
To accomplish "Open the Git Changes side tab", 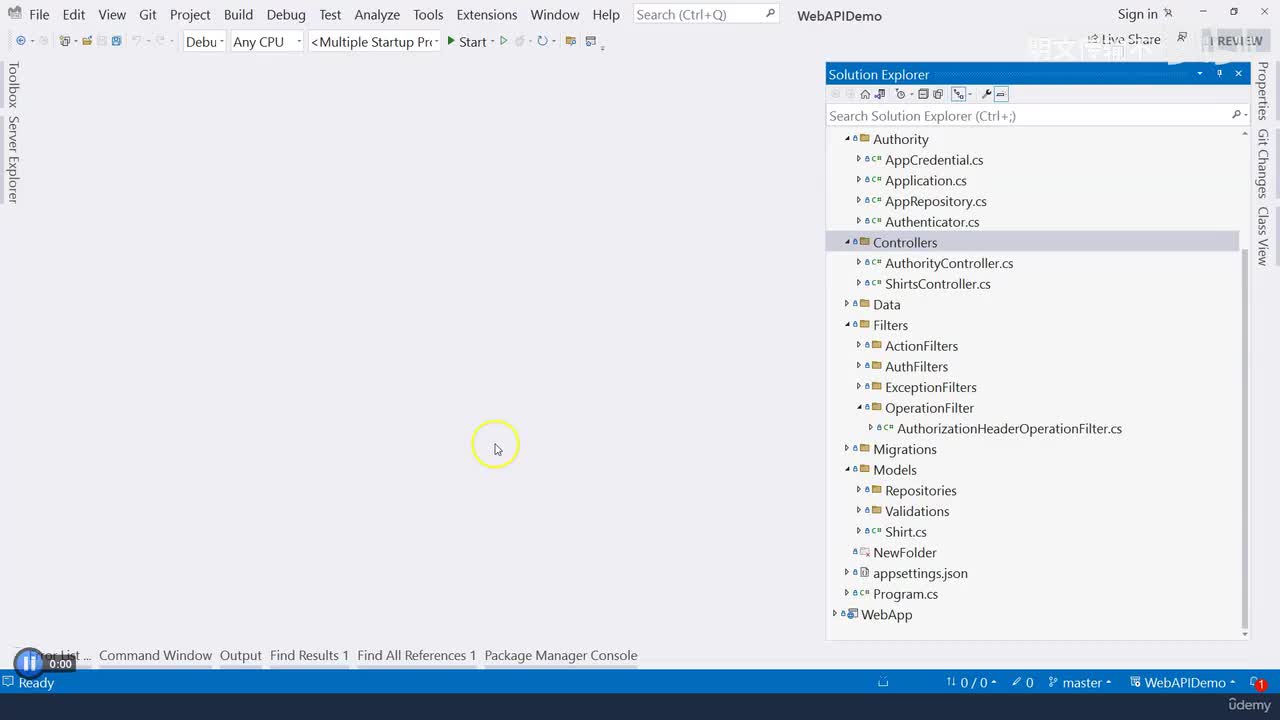I will (1262, 163).
